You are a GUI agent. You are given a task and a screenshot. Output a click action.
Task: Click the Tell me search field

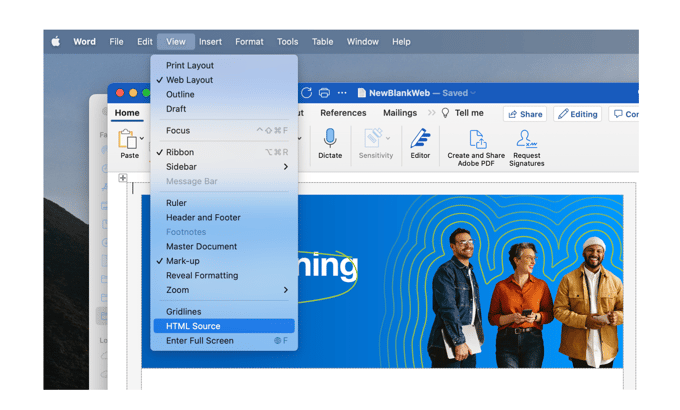click(x=468, y=113)
